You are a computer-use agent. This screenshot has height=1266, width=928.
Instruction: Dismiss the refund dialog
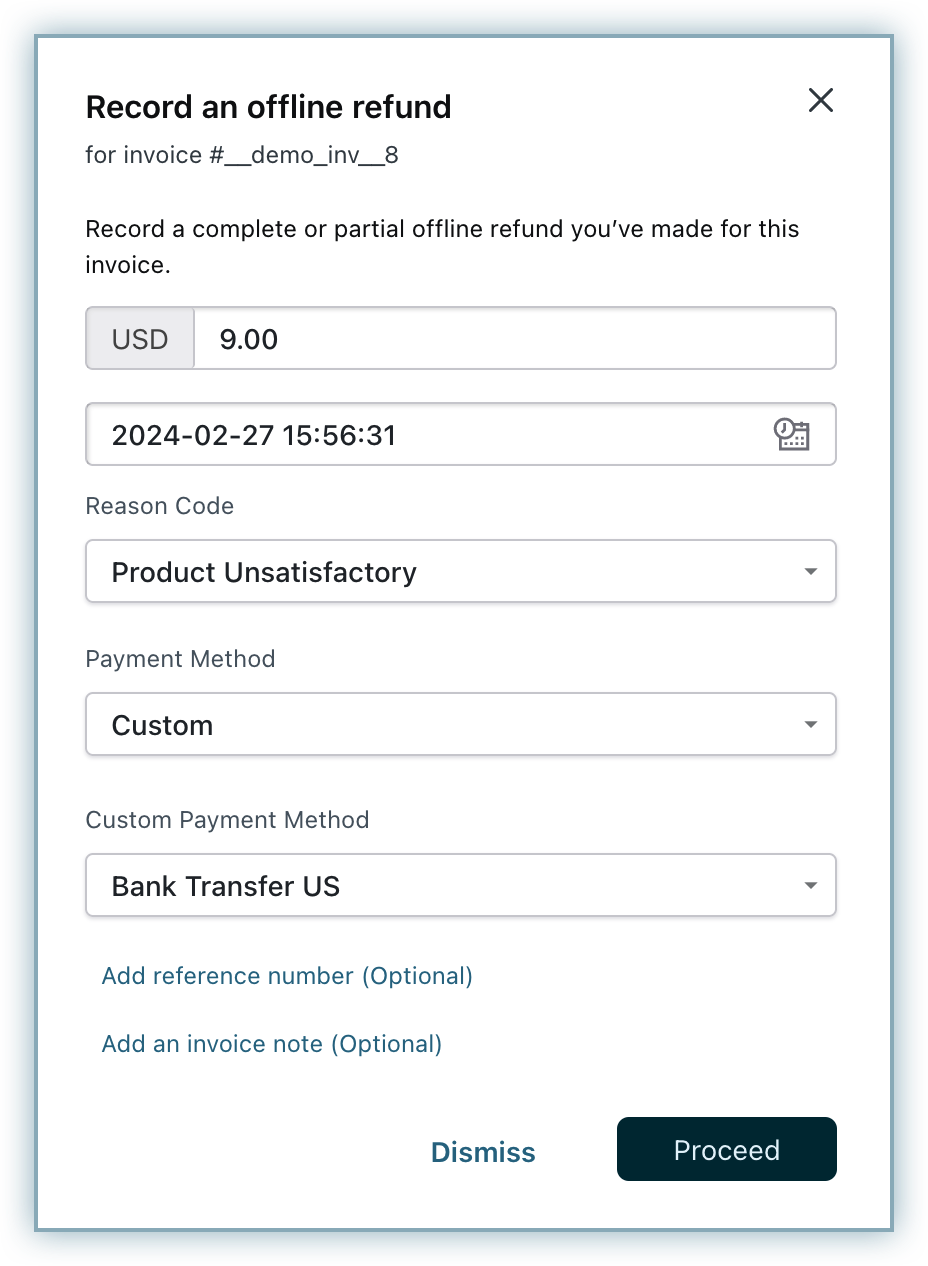pos(483,1152)
